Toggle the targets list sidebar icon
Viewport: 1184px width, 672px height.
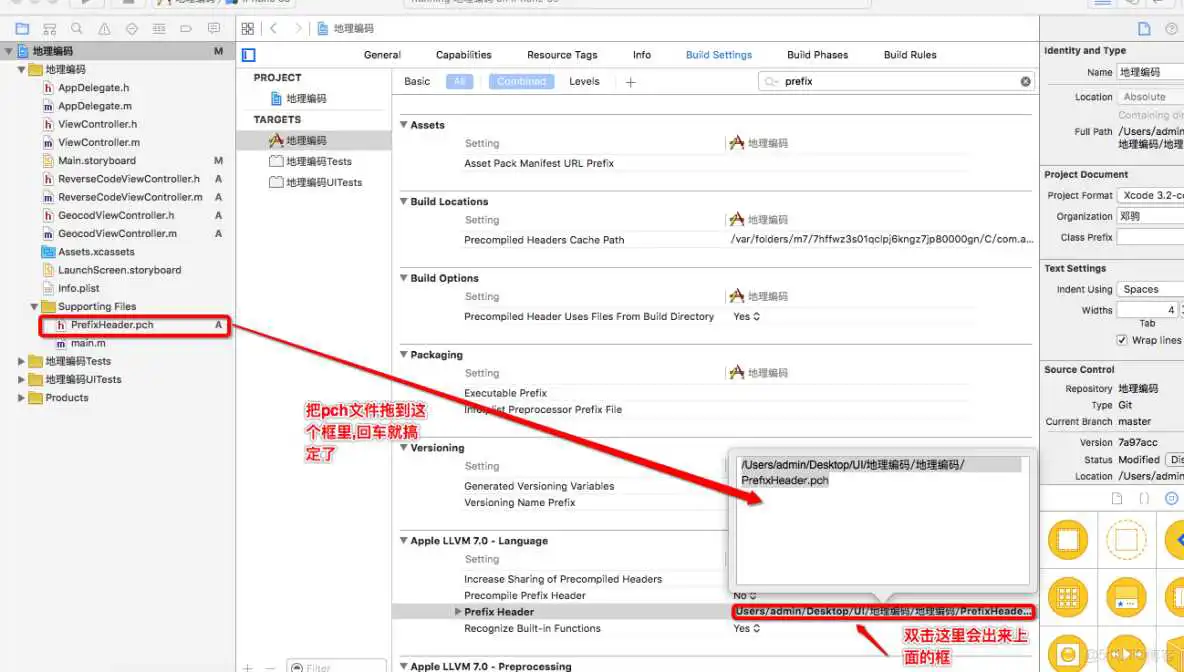(x=249, y=55)
